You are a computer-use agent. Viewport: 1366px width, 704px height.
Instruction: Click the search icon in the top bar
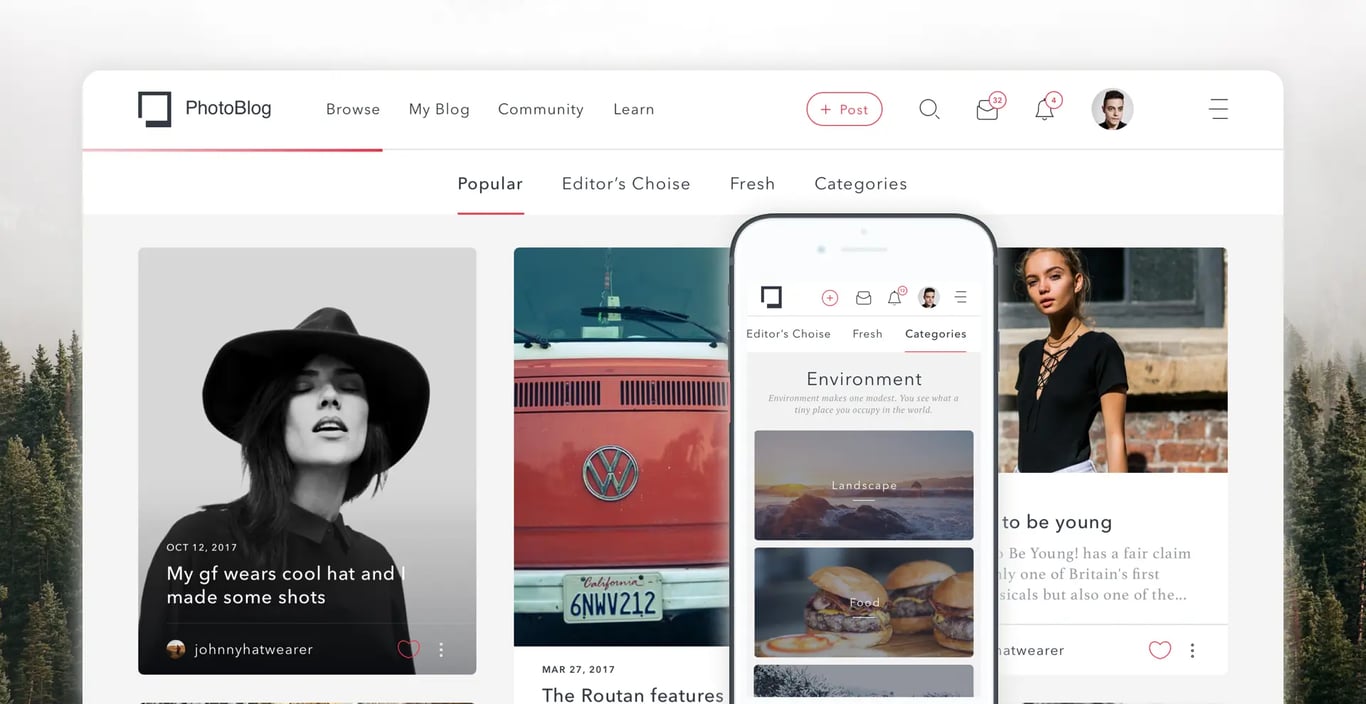[x=929, y=109]
